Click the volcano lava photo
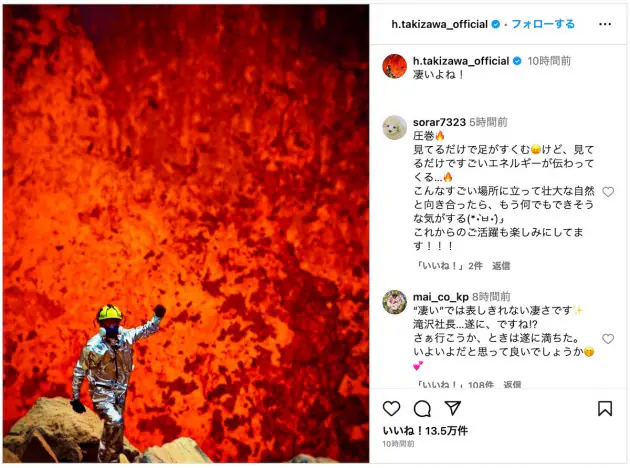630x468 pixels. pos(186,233)
